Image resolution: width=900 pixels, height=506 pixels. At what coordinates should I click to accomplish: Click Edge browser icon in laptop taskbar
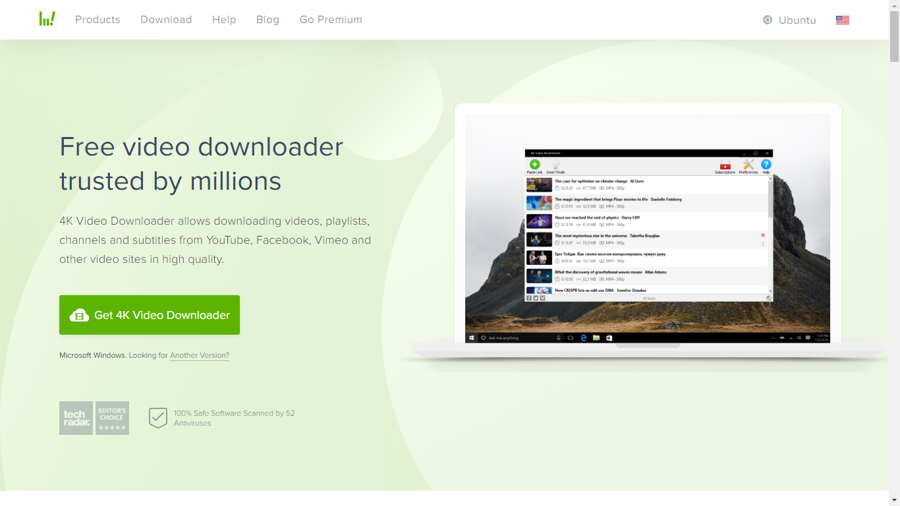point(583,338)
